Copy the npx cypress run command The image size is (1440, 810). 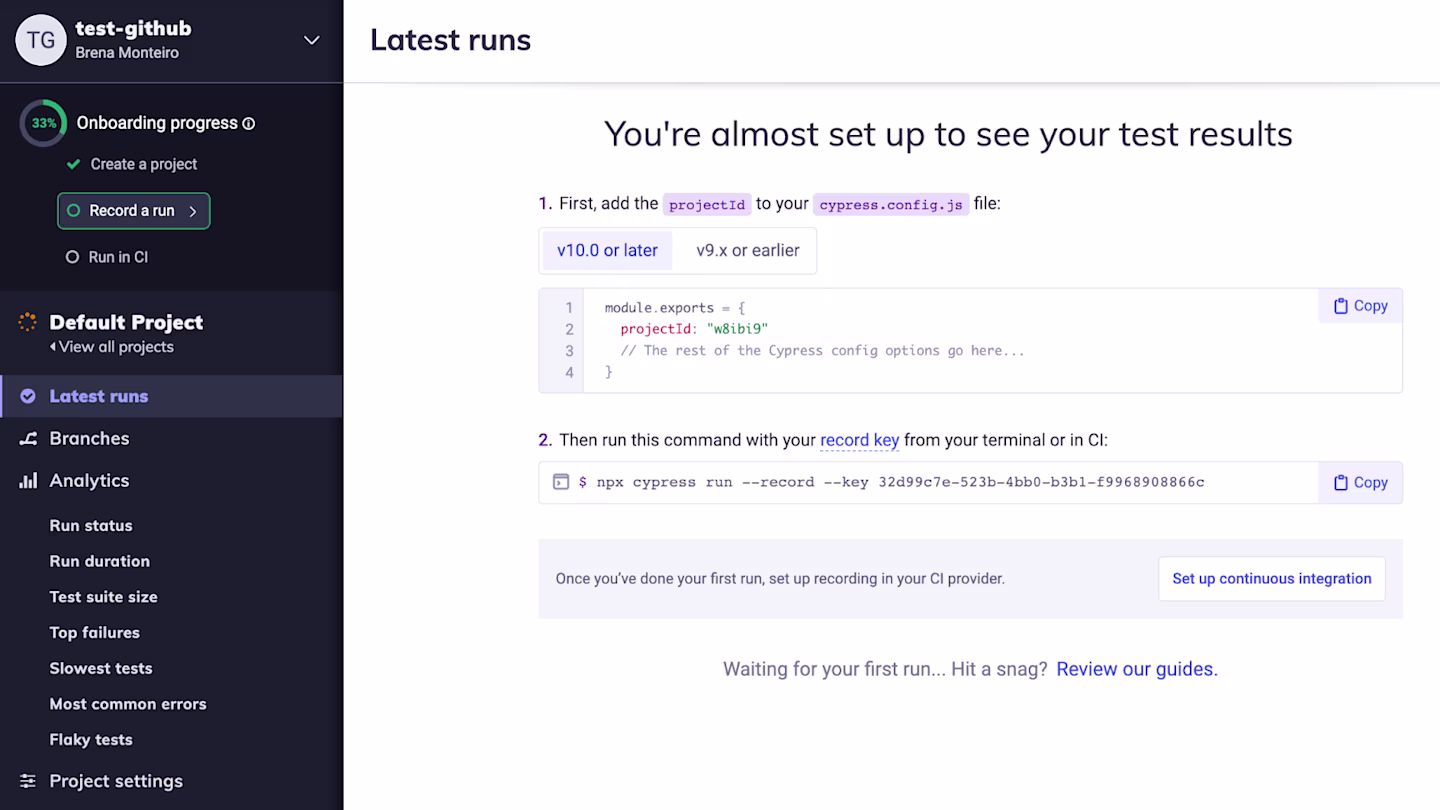(1360, 482)
